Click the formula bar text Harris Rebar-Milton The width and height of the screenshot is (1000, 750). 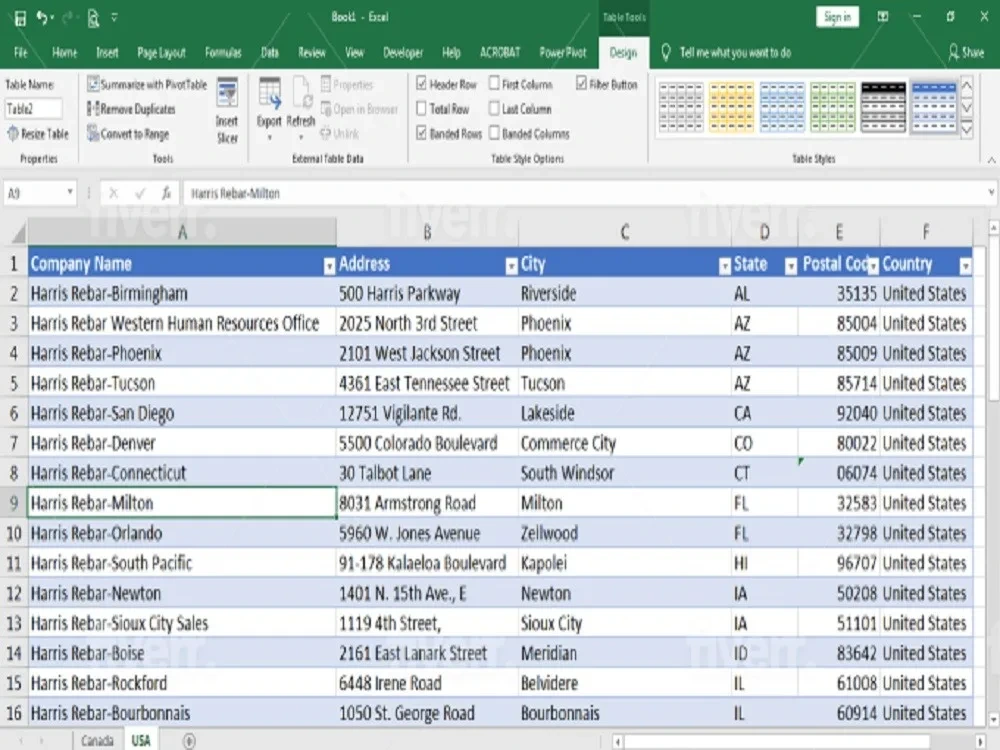pyautogui.click(x=235, y=193)
